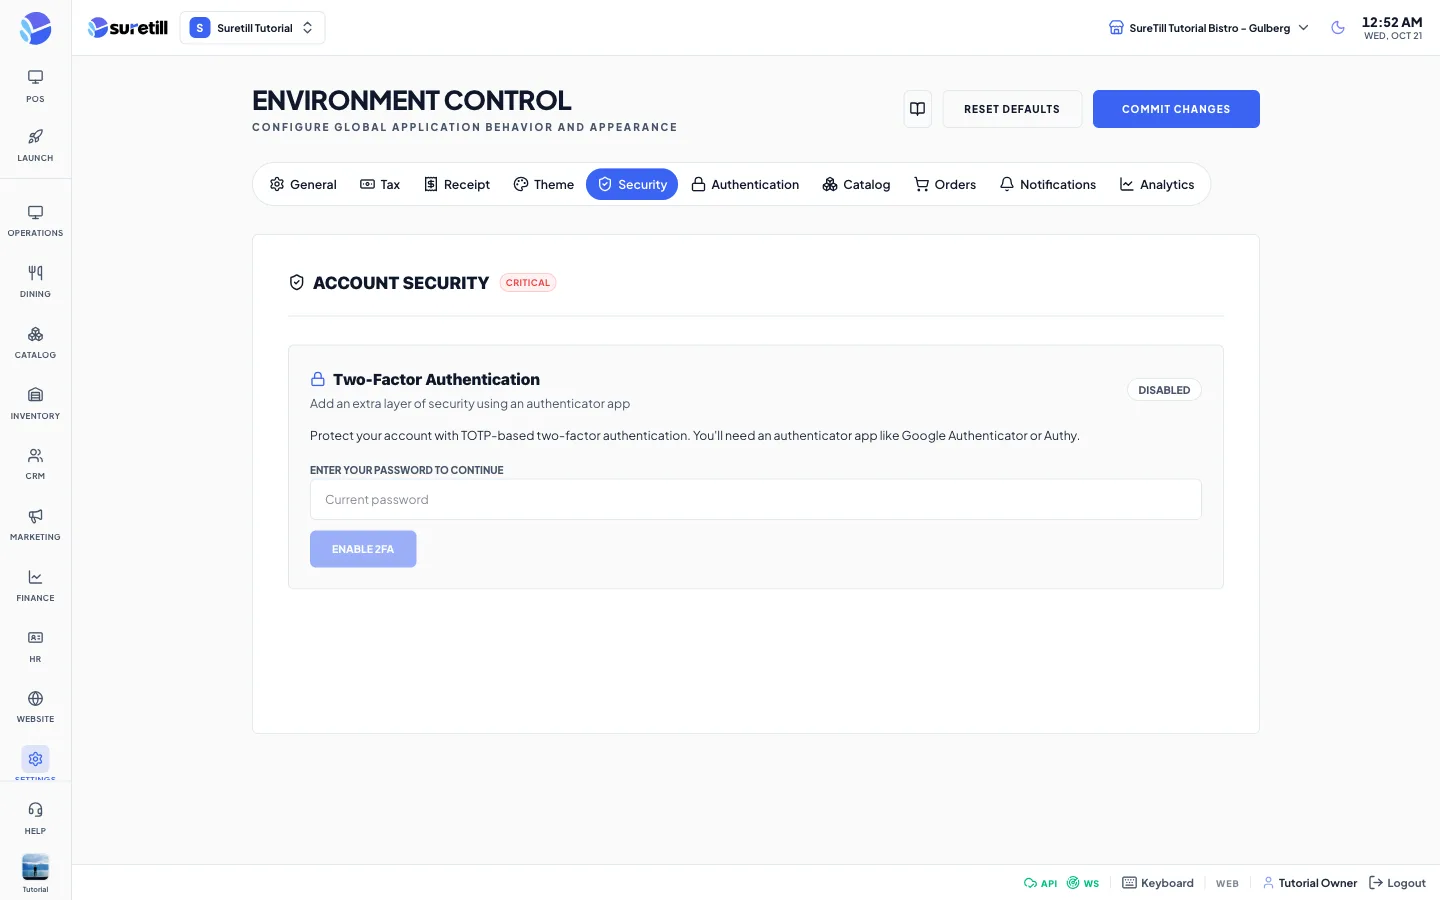The height and width of the screenshot is (900, 1440).
Task: Select the Settings gear in sidebar
Action: tap(35, 759)
